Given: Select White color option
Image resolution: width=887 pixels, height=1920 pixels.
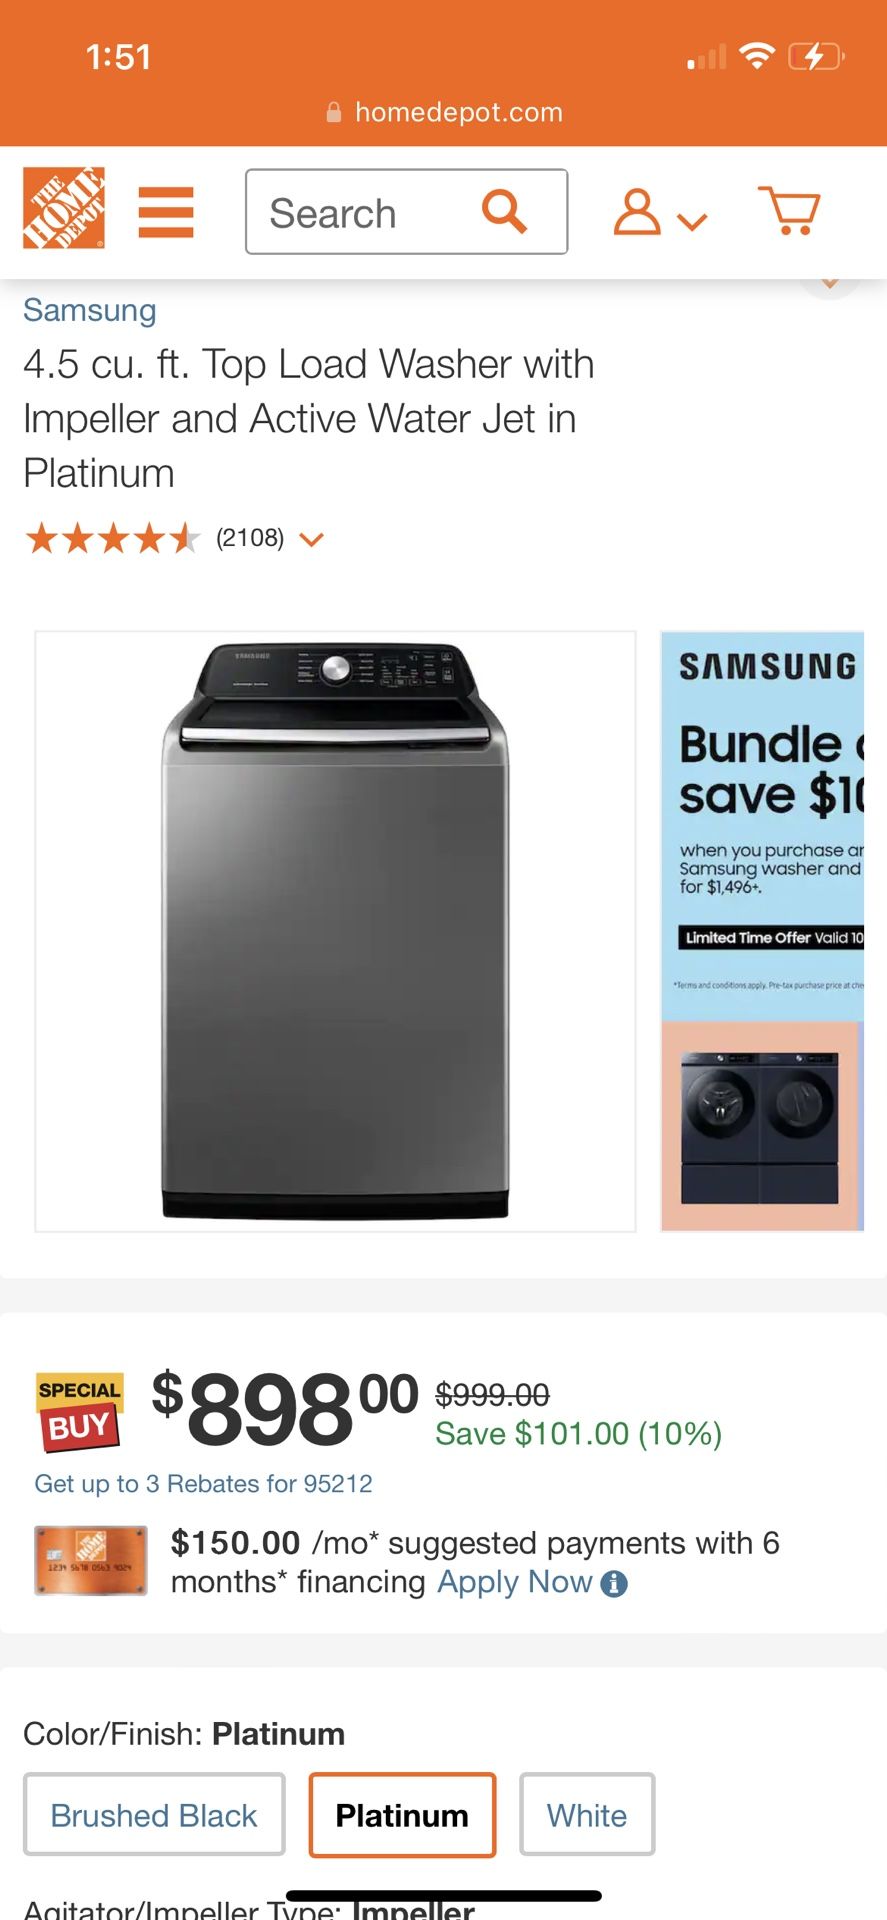Looking at the screenshot, I should pos(587,1815).
